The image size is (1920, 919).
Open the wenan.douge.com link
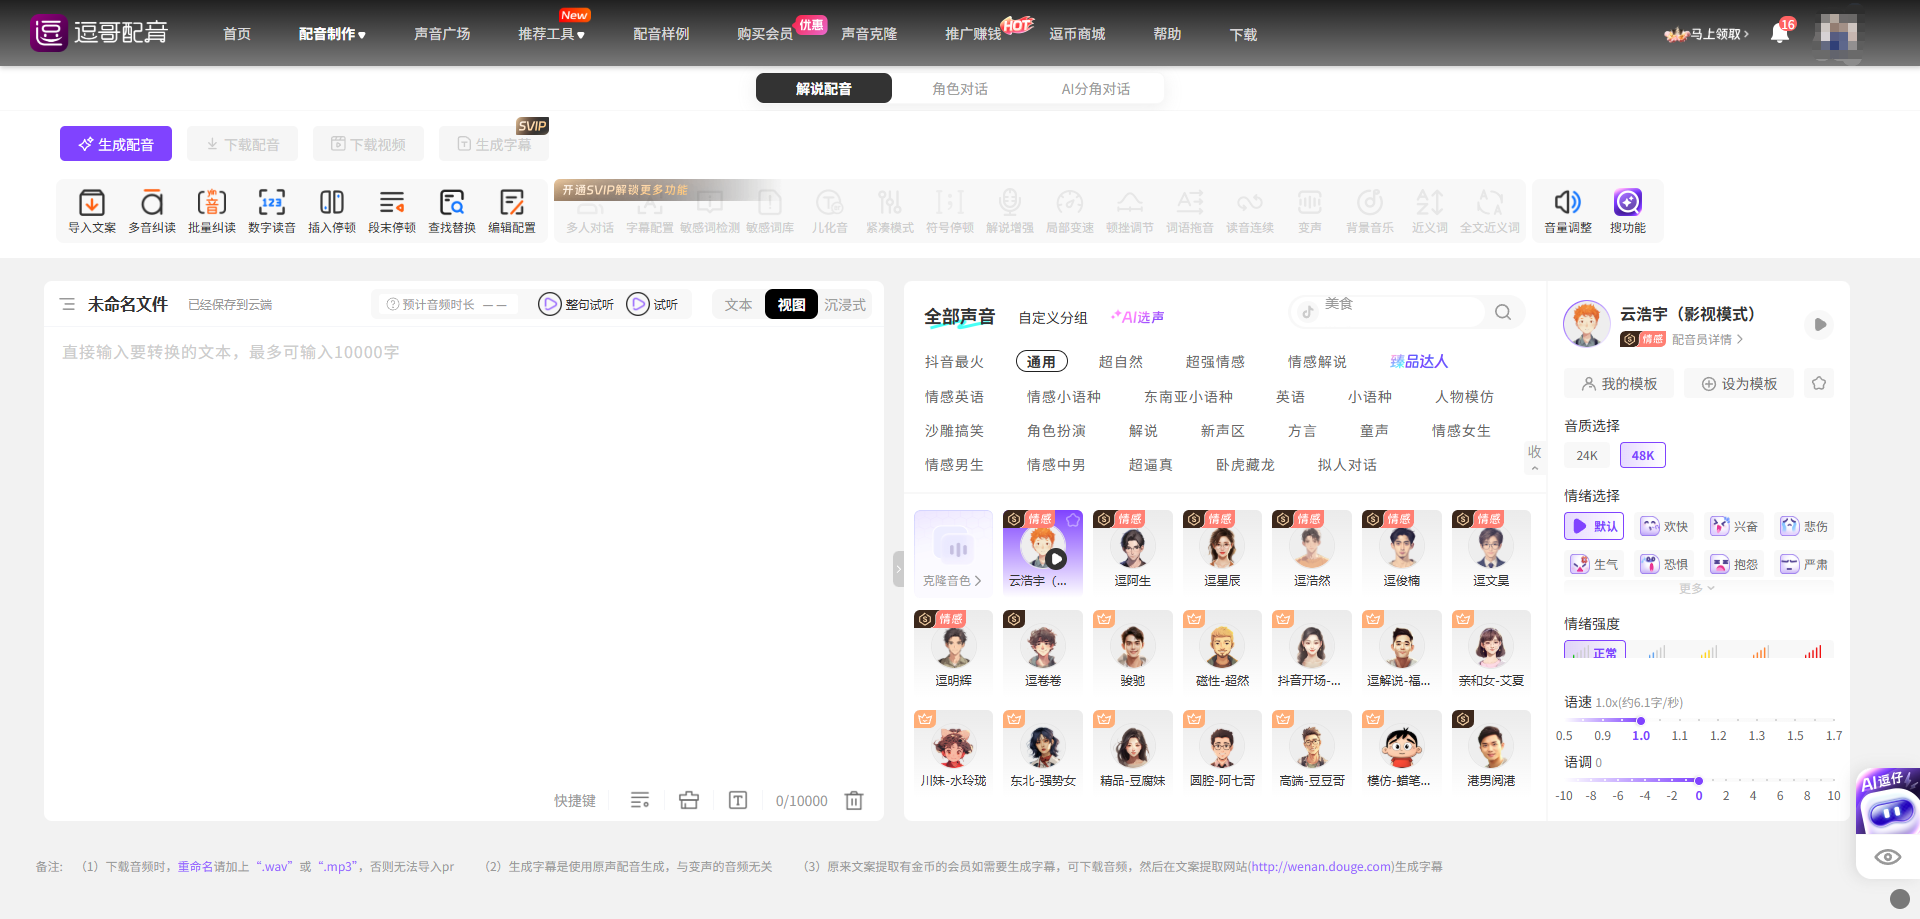point(1320,866)
